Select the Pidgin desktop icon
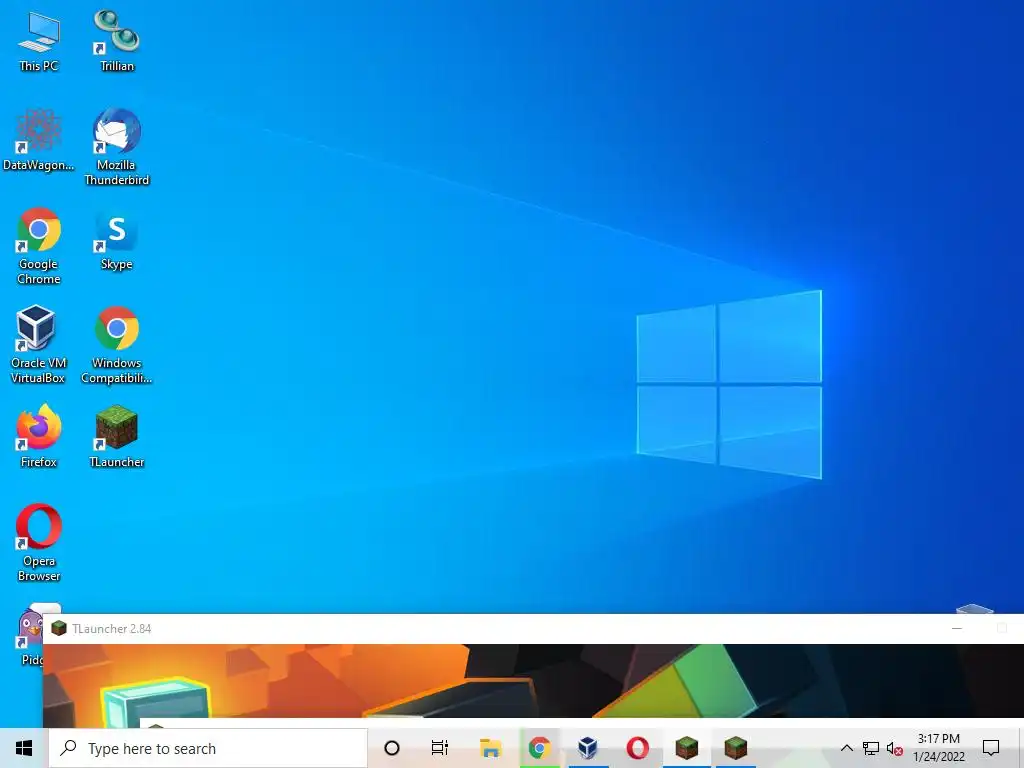Image resolution: width=1024 pixels, height=768 pixels. tap(29, 635)
